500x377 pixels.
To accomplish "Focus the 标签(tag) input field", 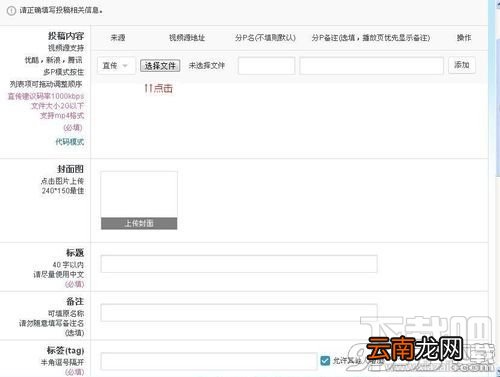I will [x=209, y=361].
